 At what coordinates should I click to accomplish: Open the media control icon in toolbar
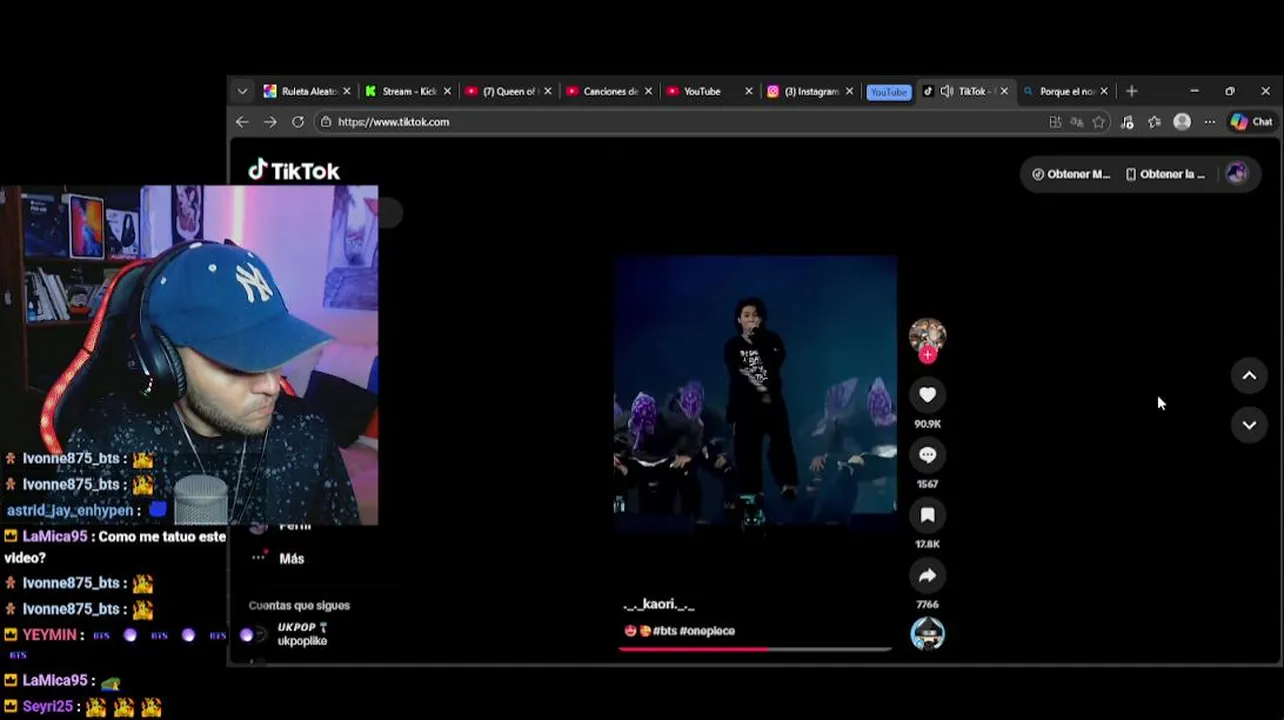tap(1127, 122)
